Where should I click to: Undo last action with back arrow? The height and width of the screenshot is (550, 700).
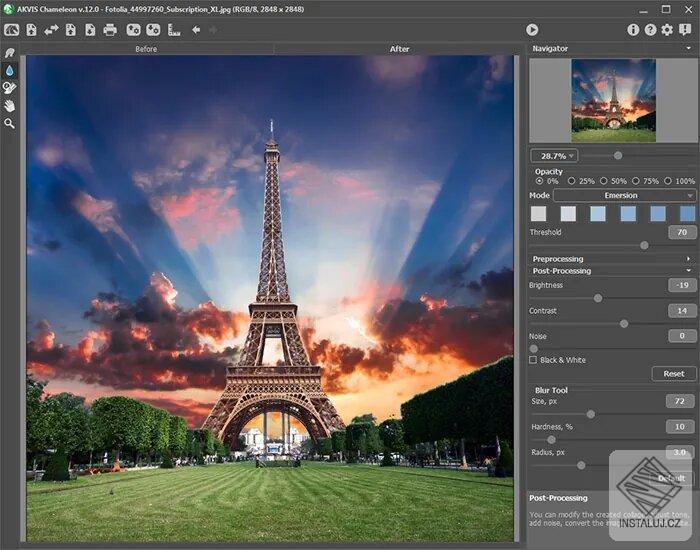196,30
